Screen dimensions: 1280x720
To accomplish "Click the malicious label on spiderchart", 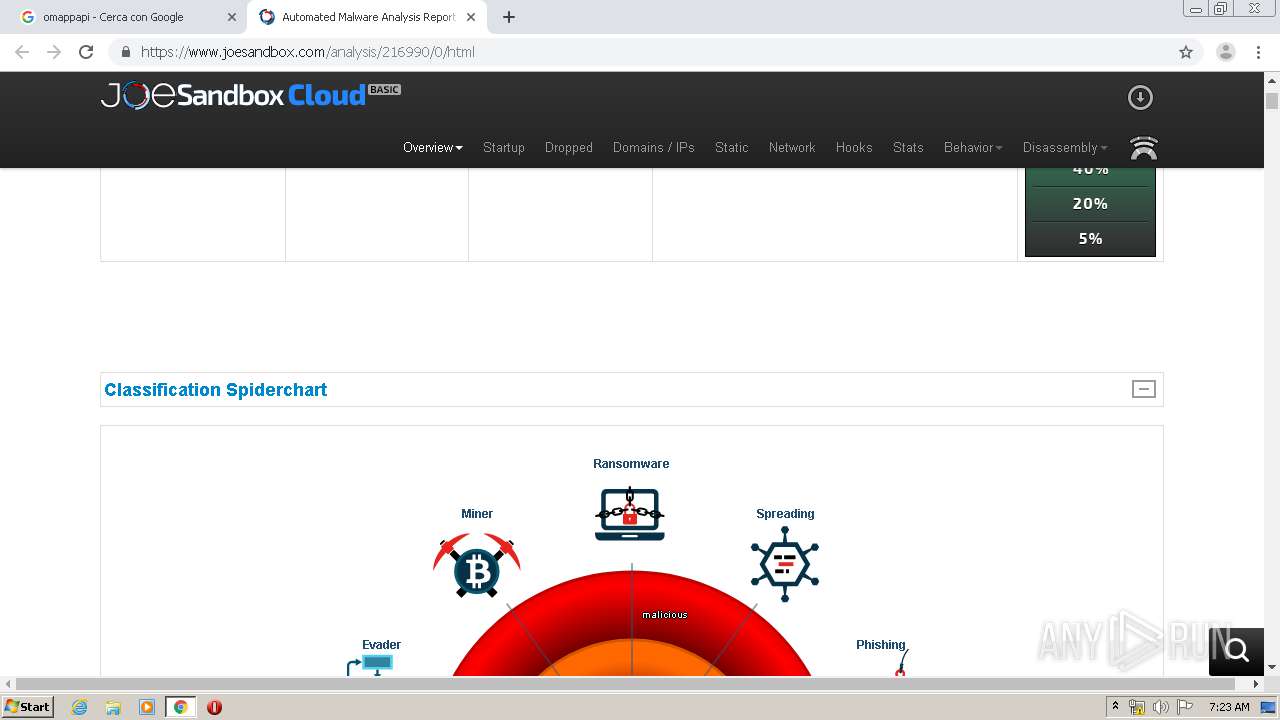I will (665, 615).
